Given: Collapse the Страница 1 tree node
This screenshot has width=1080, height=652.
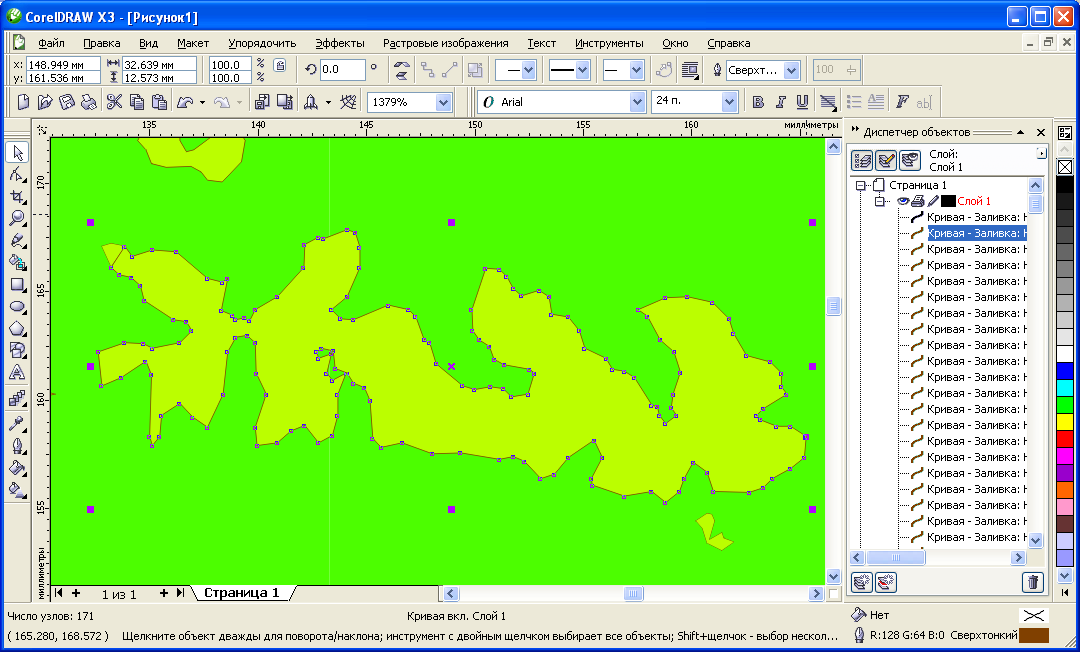Looking at the screenshot, I should point(859,185).
